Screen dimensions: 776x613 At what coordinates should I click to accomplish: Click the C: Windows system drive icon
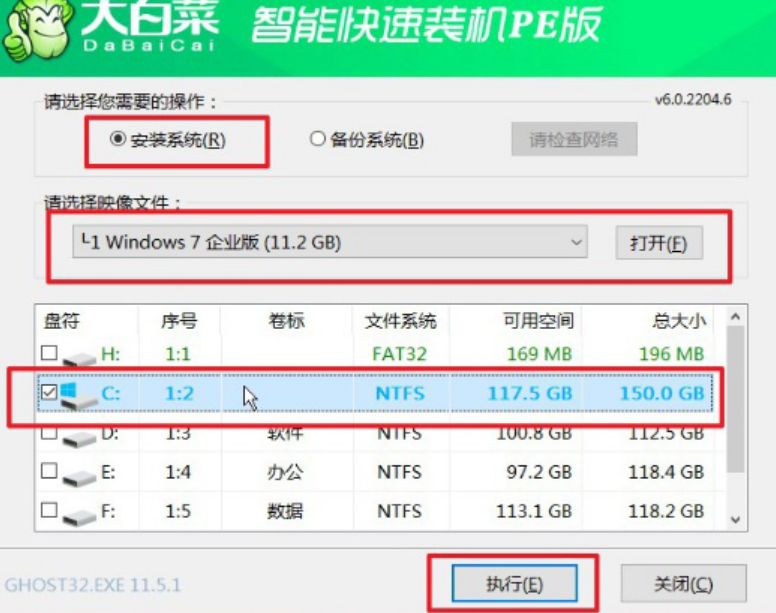coord(78,396)
